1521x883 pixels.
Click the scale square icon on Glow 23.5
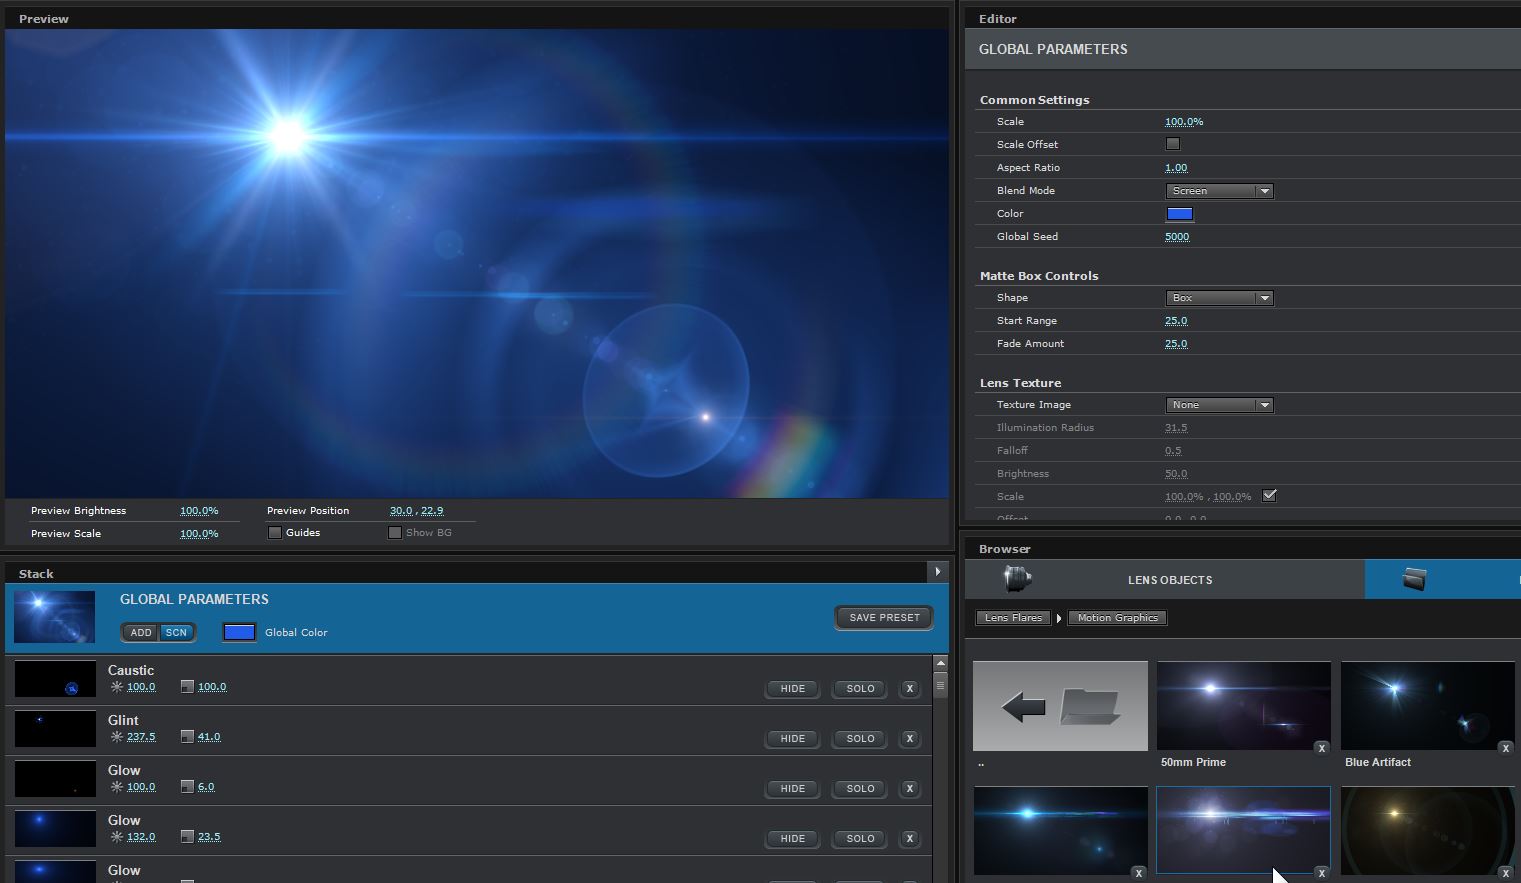187,837
